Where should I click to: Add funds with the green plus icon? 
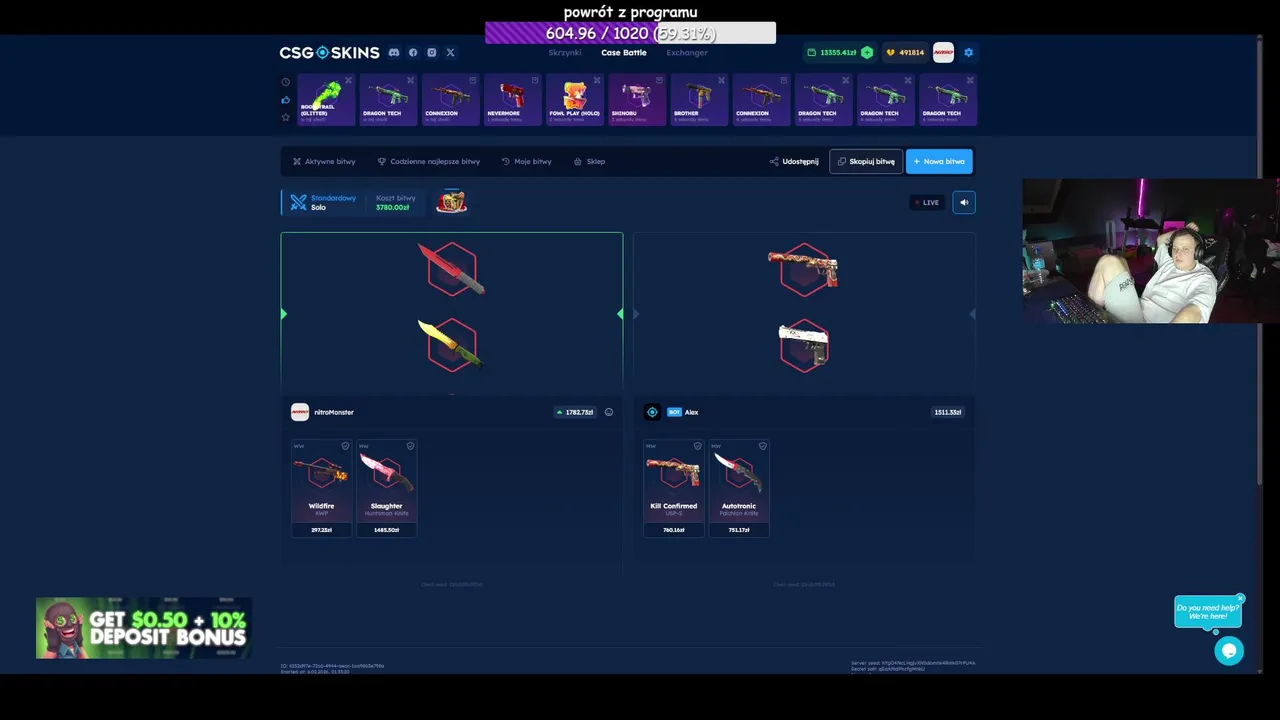coord(867,52)
